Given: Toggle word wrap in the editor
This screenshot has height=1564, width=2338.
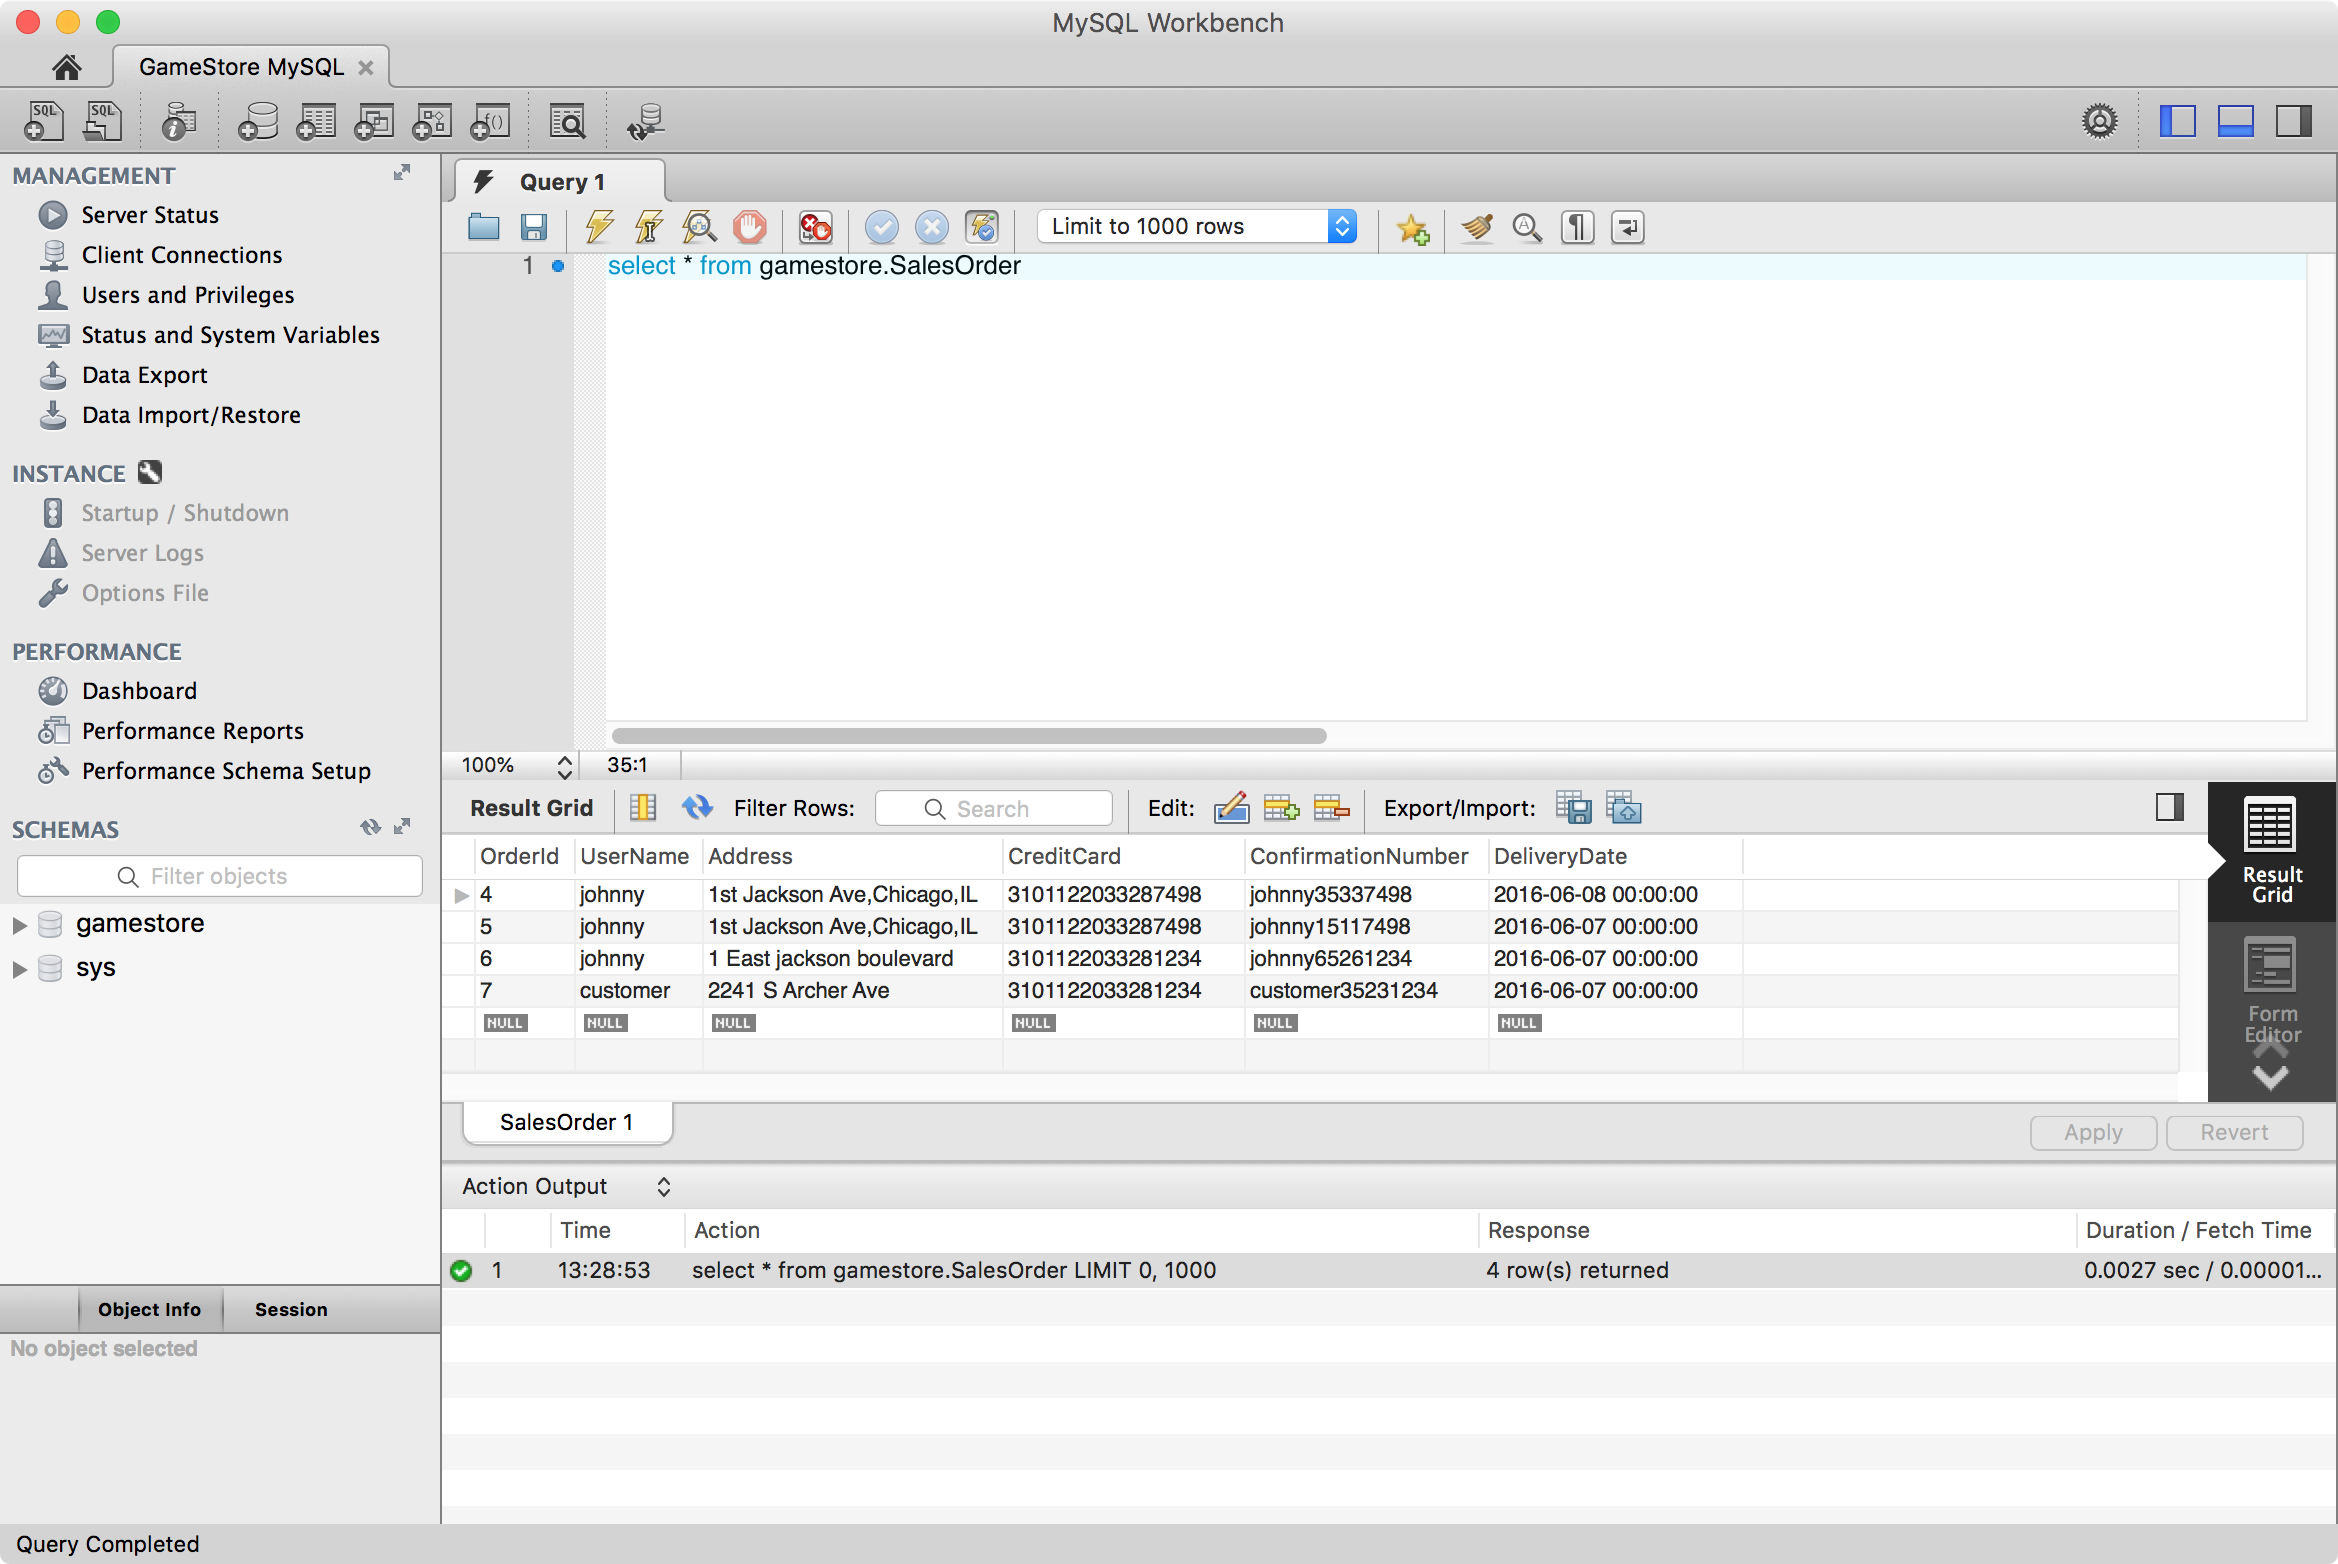Looking at the screenshot, I should pyautogui.click(x=1628, y=227).
